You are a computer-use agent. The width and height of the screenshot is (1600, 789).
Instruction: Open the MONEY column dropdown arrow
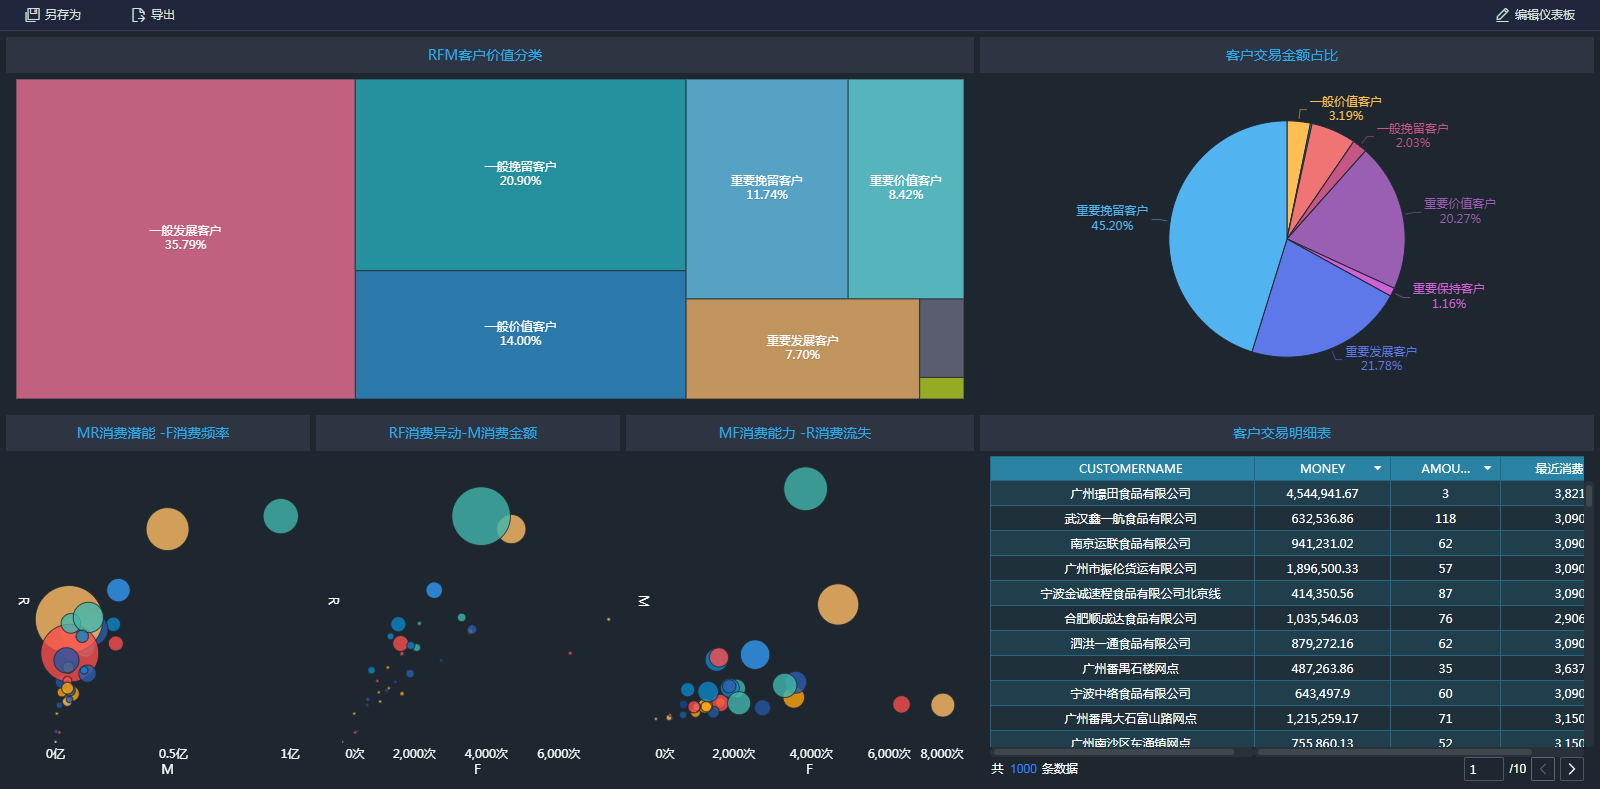pyautogui.click(x=1377, y=468)
